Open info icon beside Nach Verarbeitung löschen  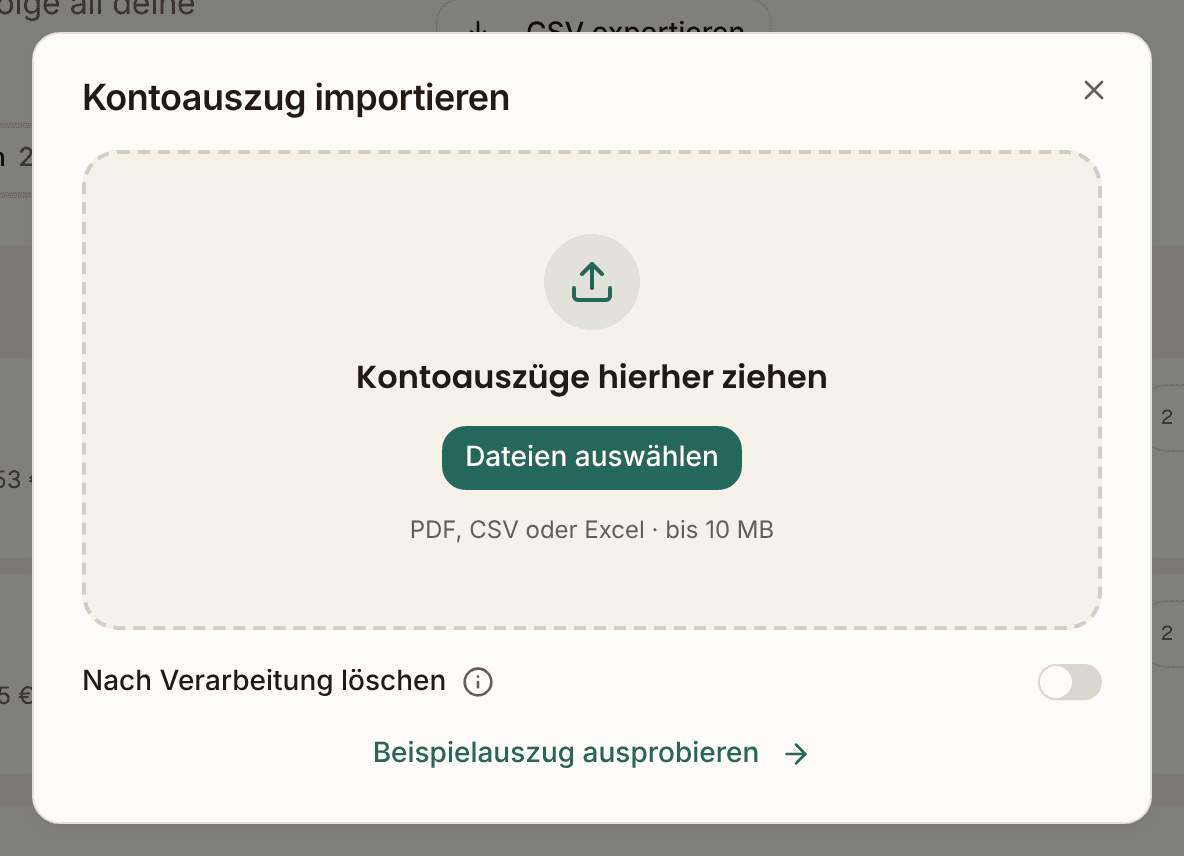coord(478,682)
